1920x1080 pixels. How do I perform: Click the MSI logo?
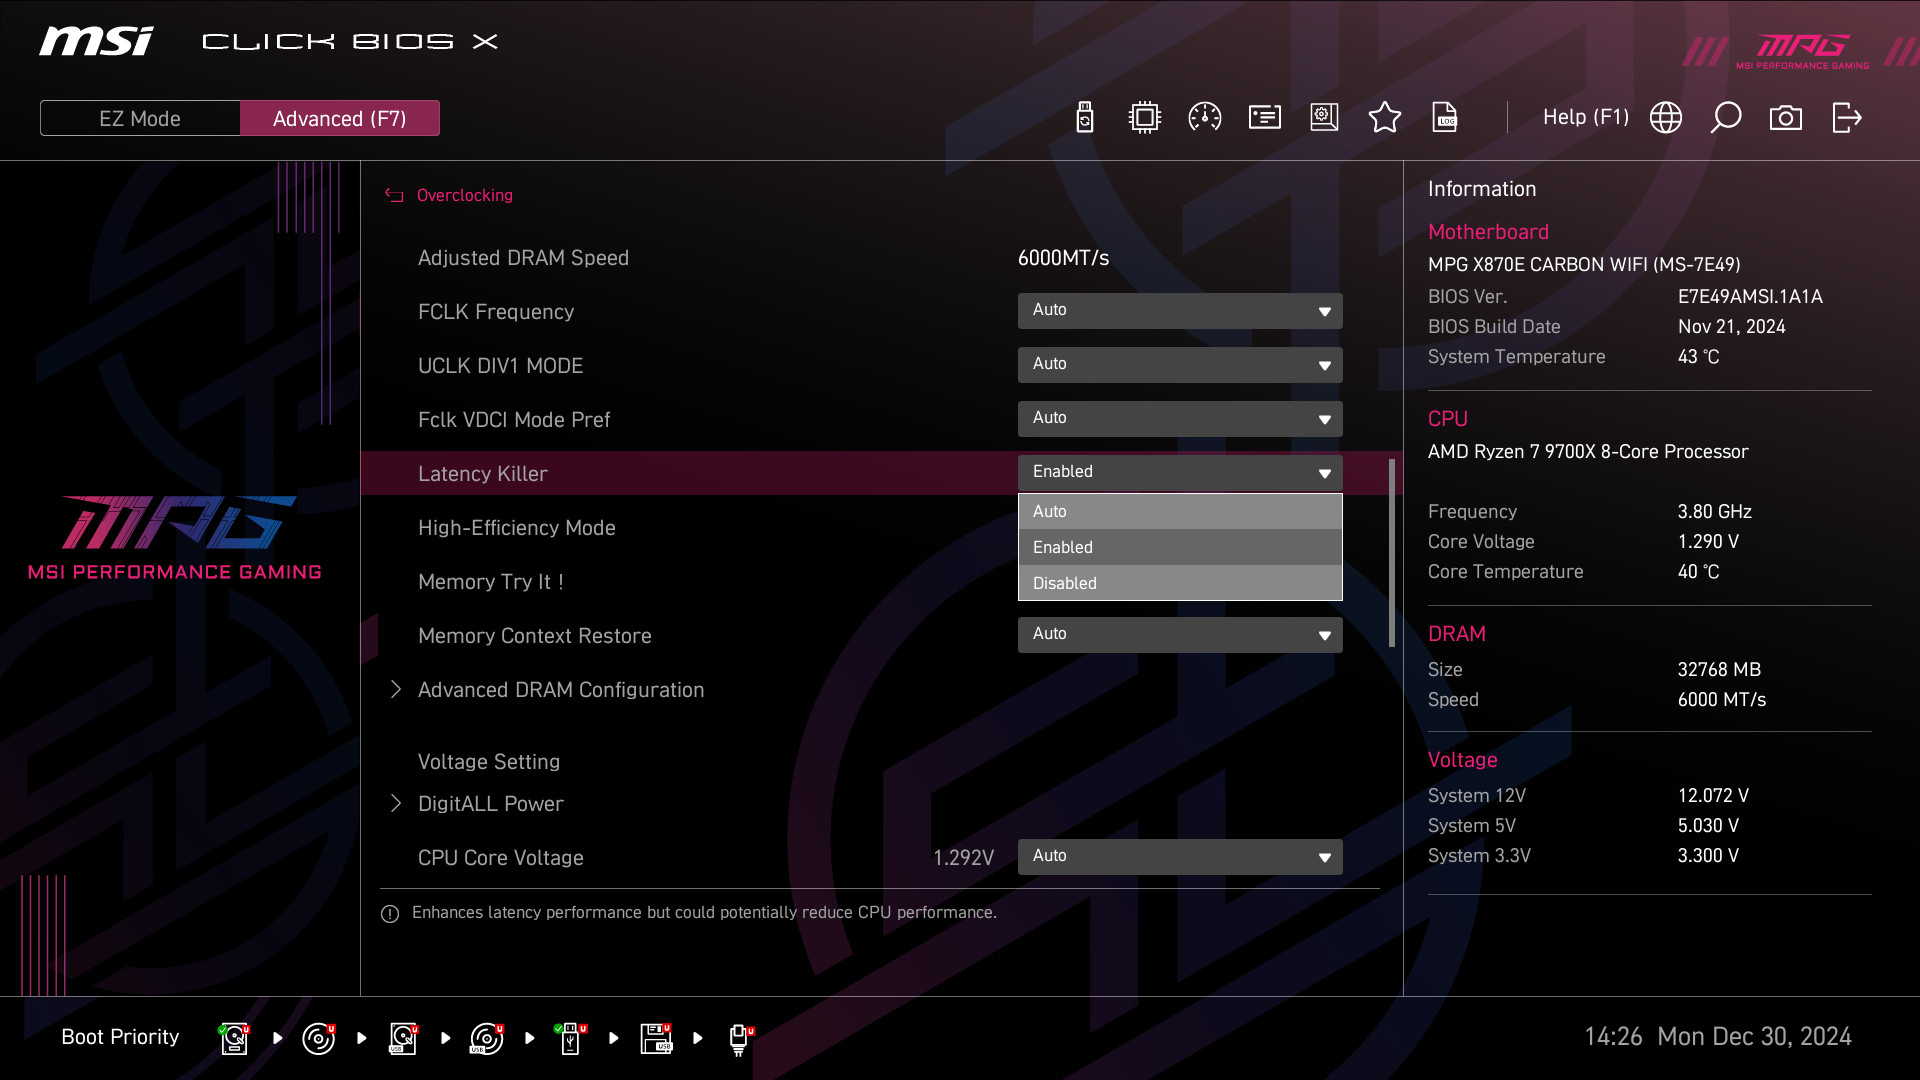tap(96, 41)
